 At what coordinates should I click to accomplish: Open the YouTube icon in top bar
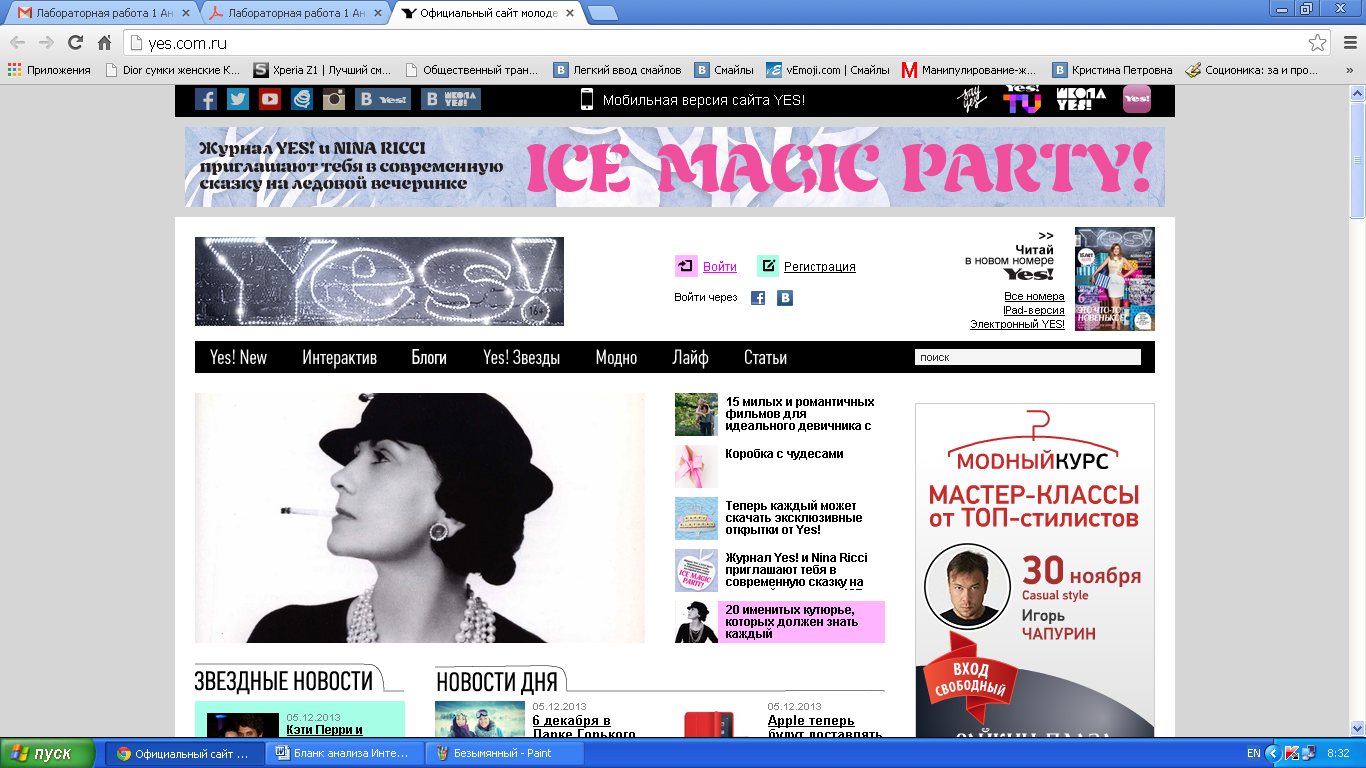(x=270, y=99)
